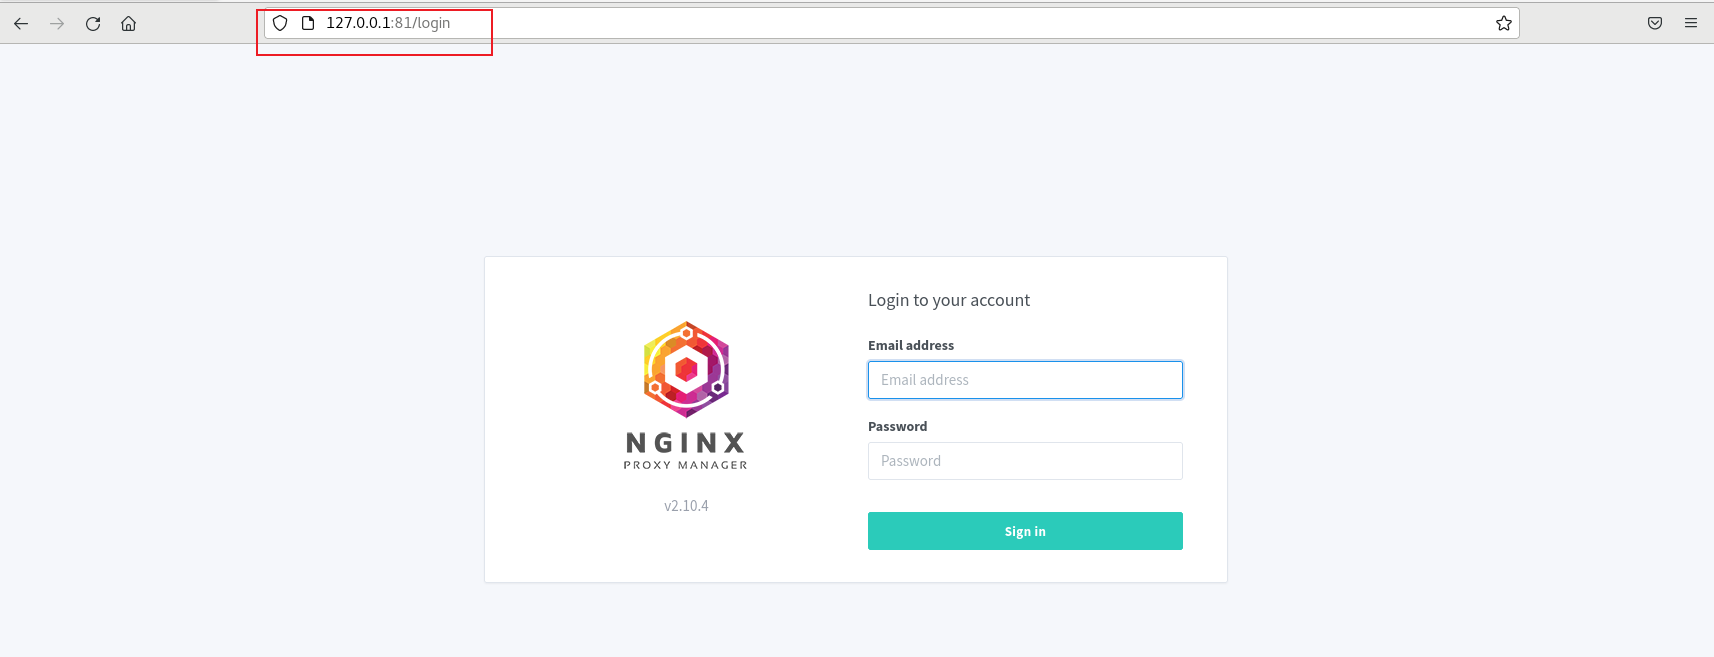Image resolution: width=1714 pixels, height=657 pixels.
Task: Open the shield tracking protection icon
Action: point(280,23)
